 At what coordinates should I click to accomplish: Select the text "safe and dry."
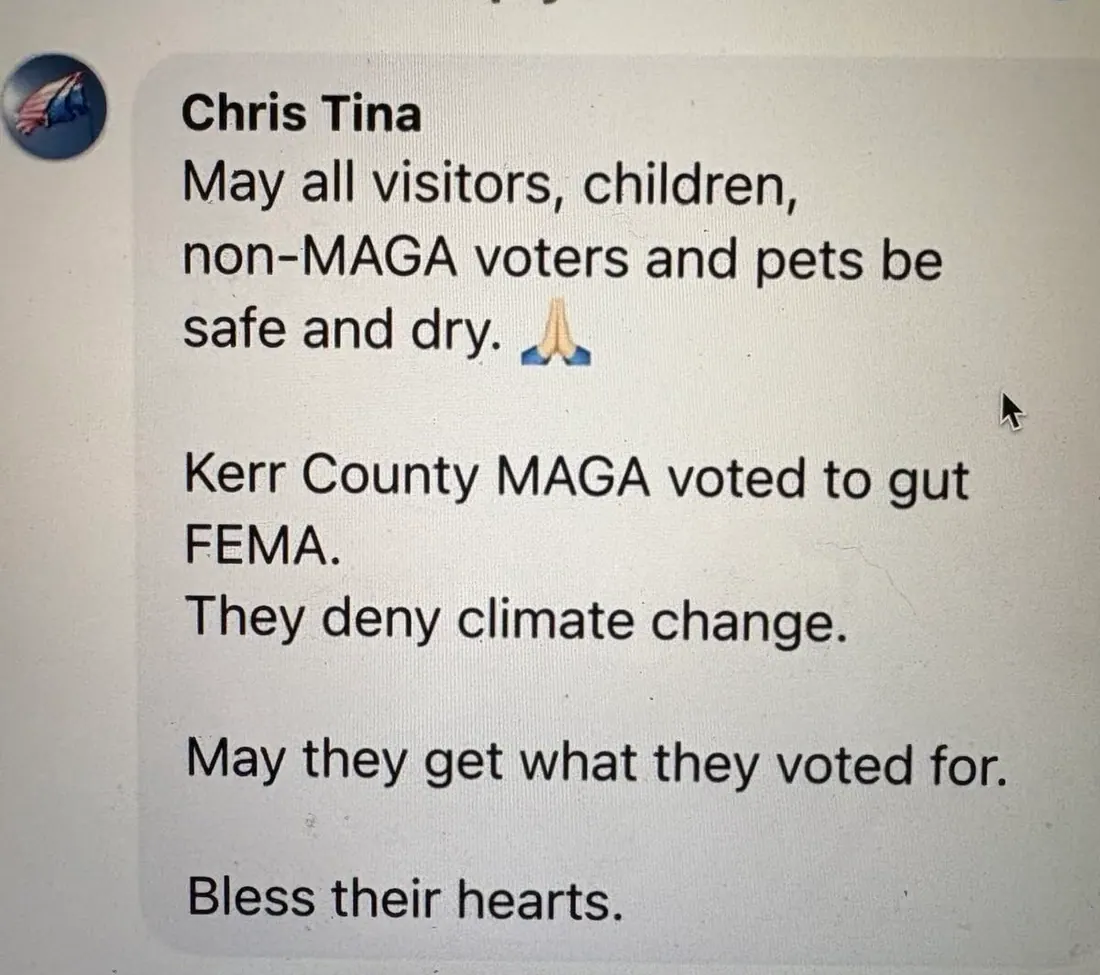(x=343, y=330)
